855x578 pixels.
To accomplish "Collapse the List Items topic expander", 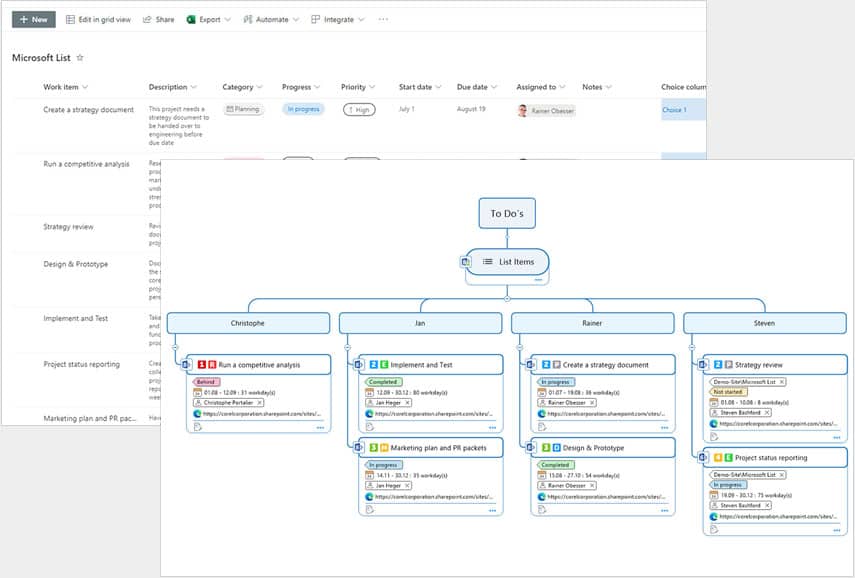I will (507, 298).
